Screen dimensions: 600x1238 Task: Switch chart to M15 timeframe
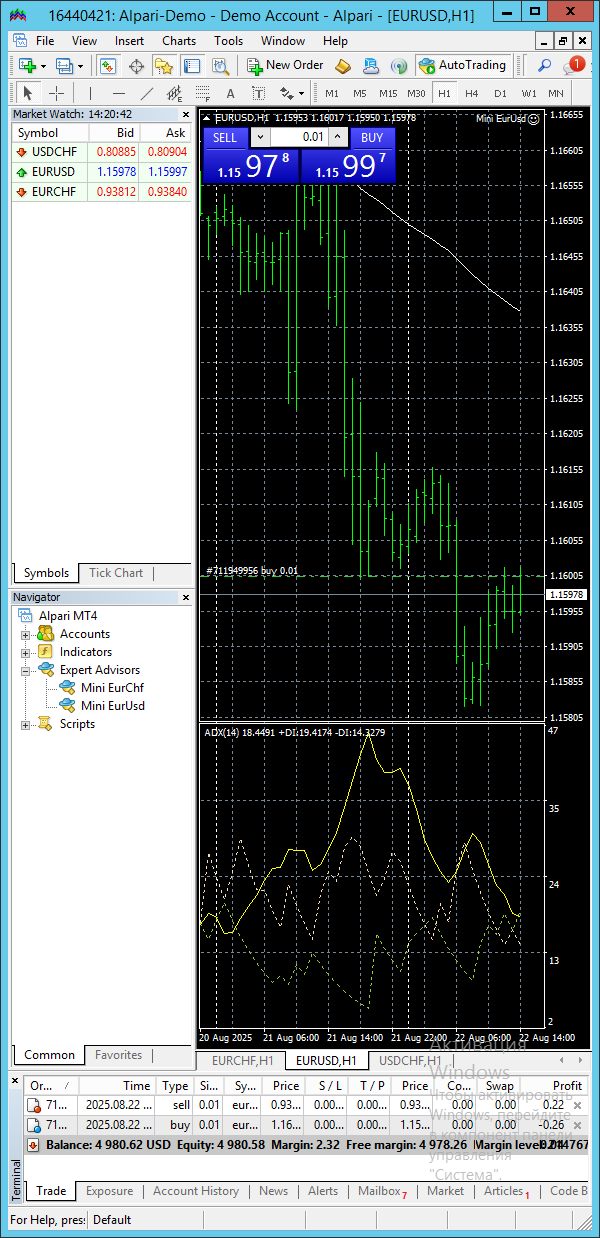388,93
